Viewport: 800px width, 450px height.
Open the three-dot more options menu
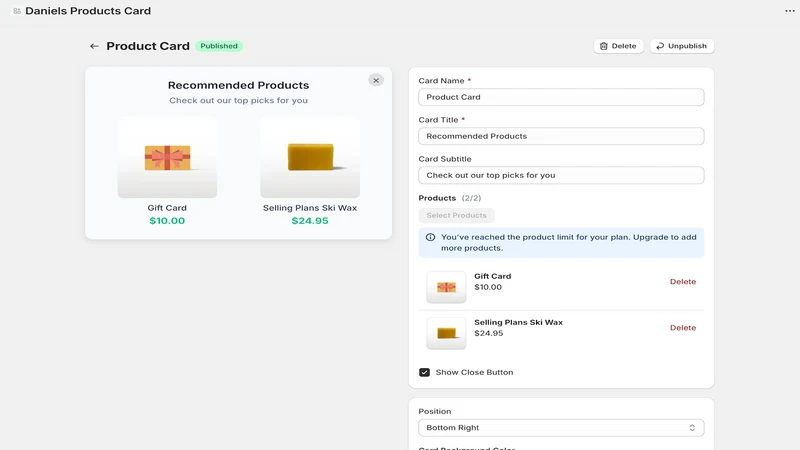pos(789,11)
